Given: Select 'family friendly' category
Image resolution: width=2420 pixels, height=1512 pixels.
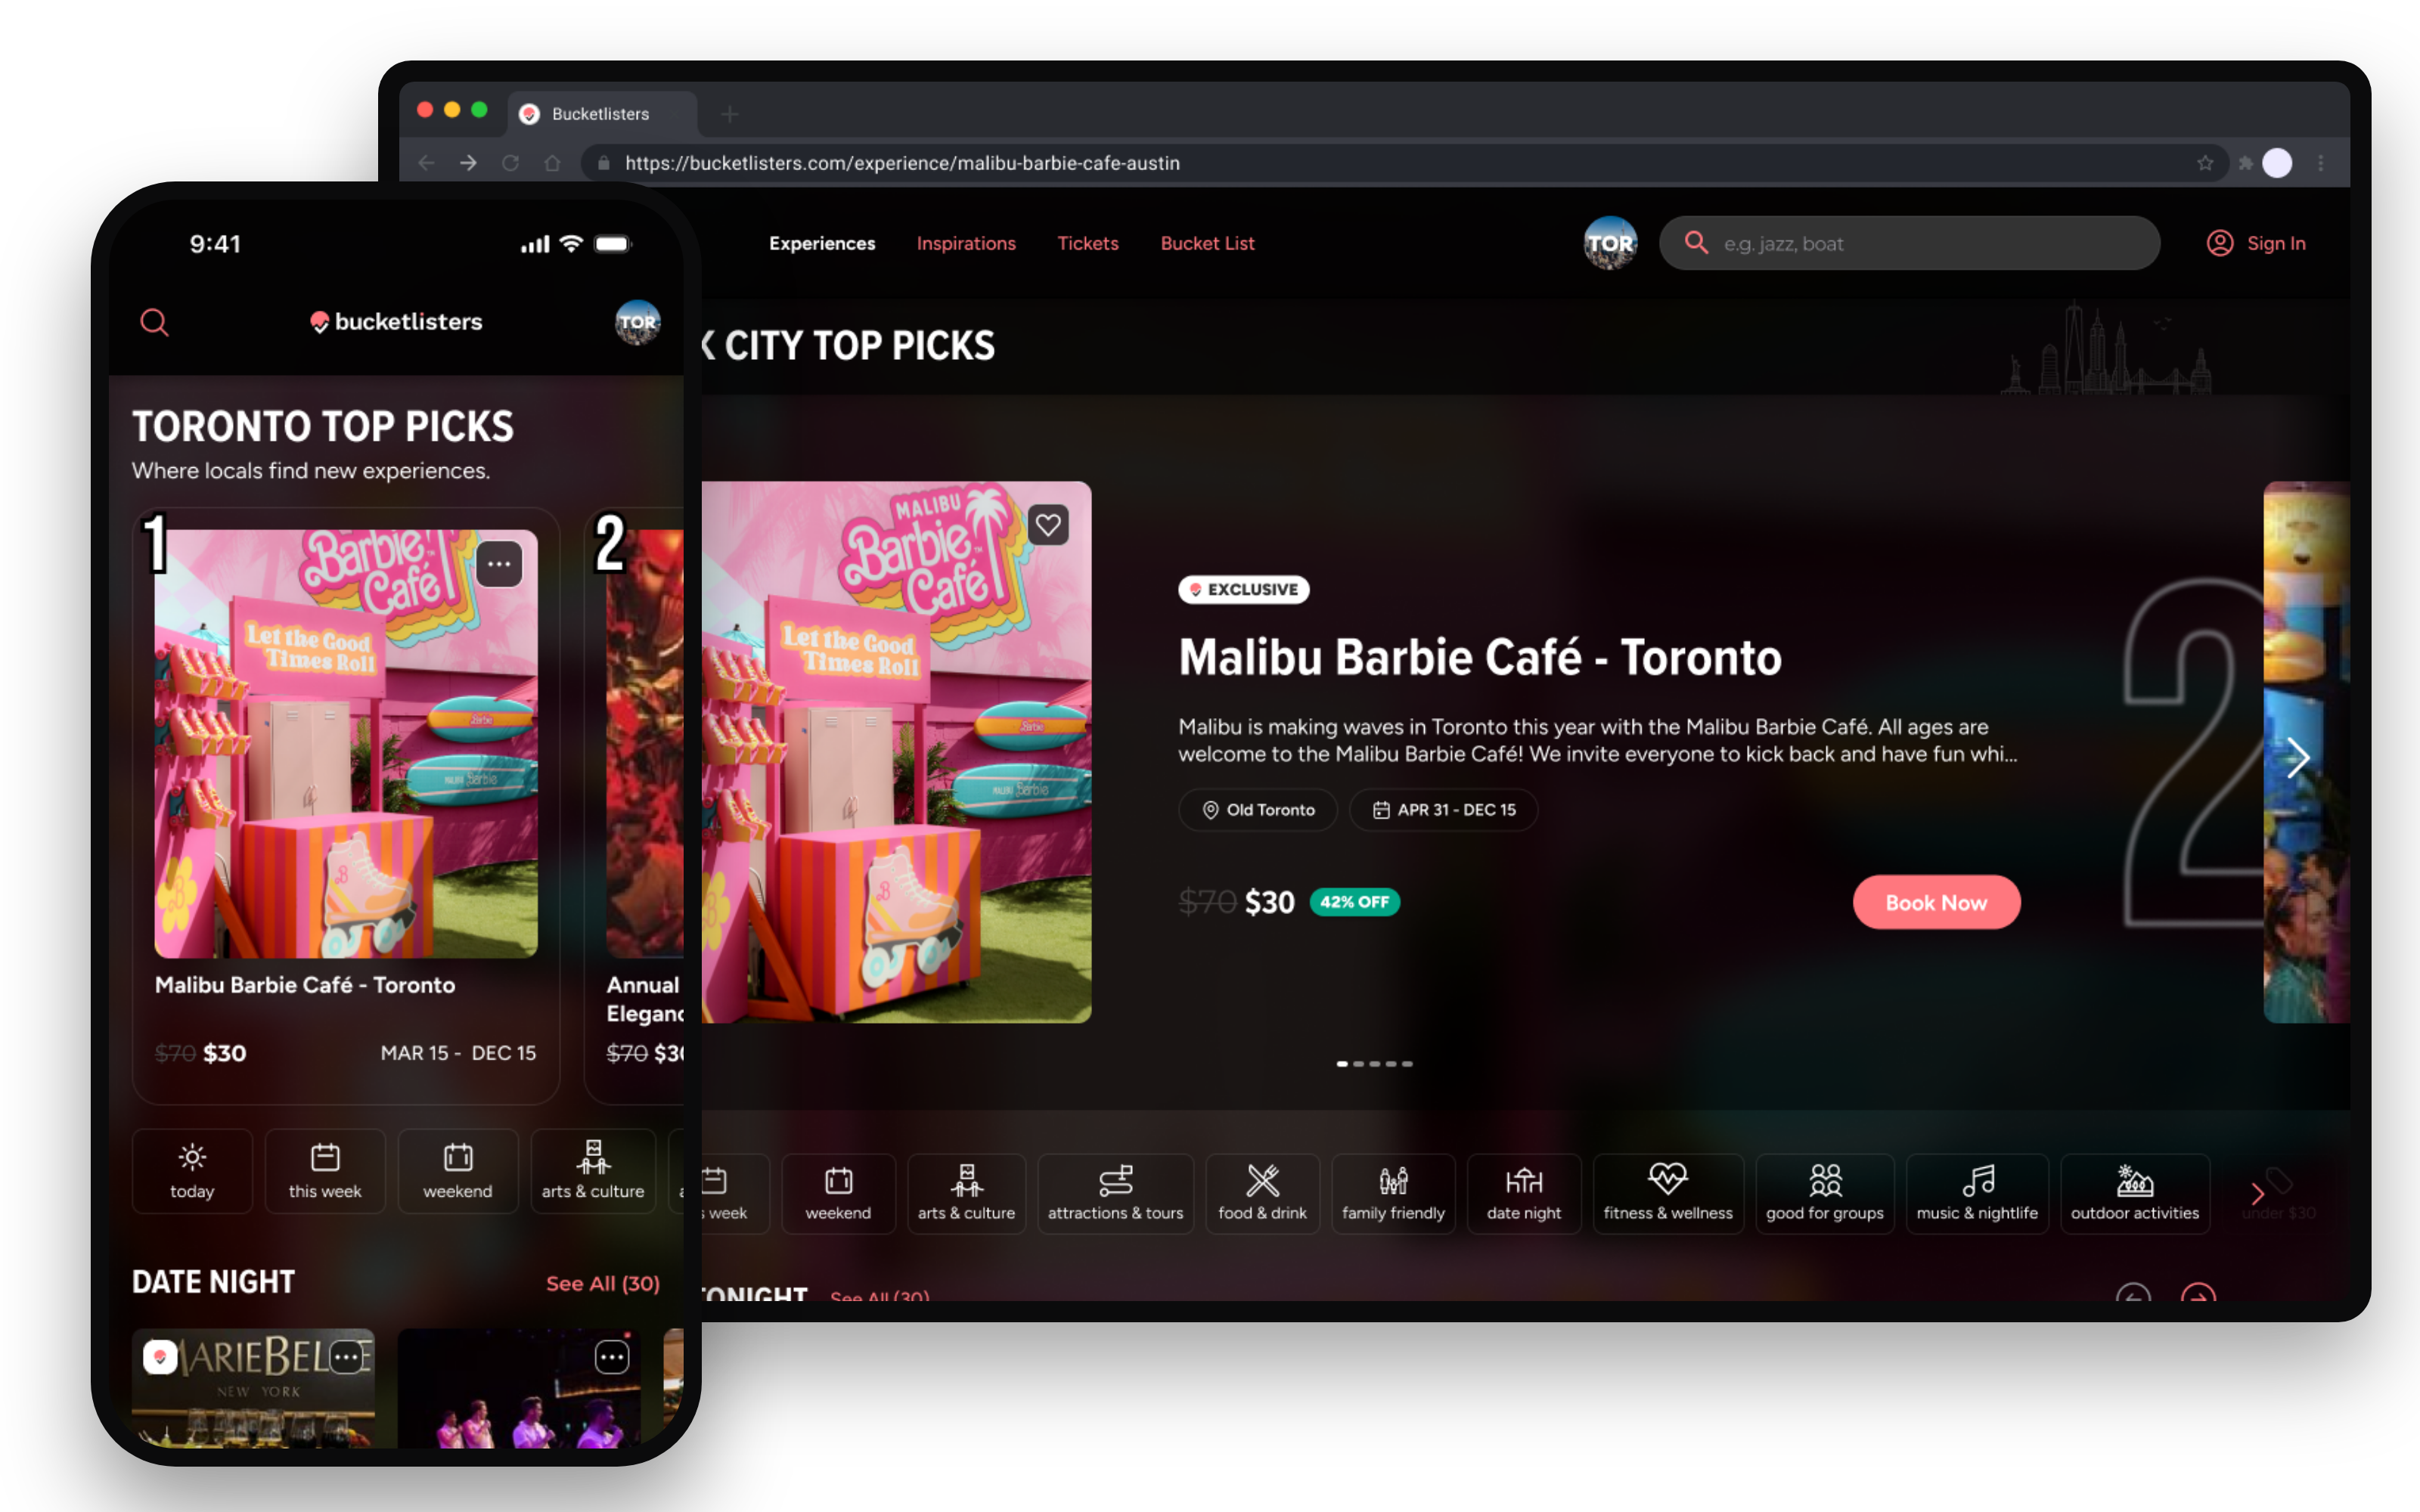Looking at the screenshot, I should tap(1393, 1194).
